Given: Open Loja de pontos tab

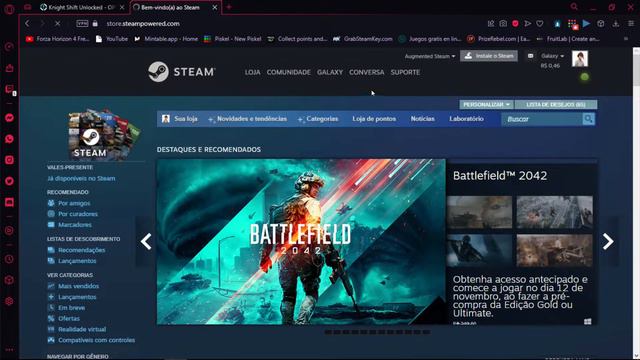Looking at the screenshot, I should point(374,119).
